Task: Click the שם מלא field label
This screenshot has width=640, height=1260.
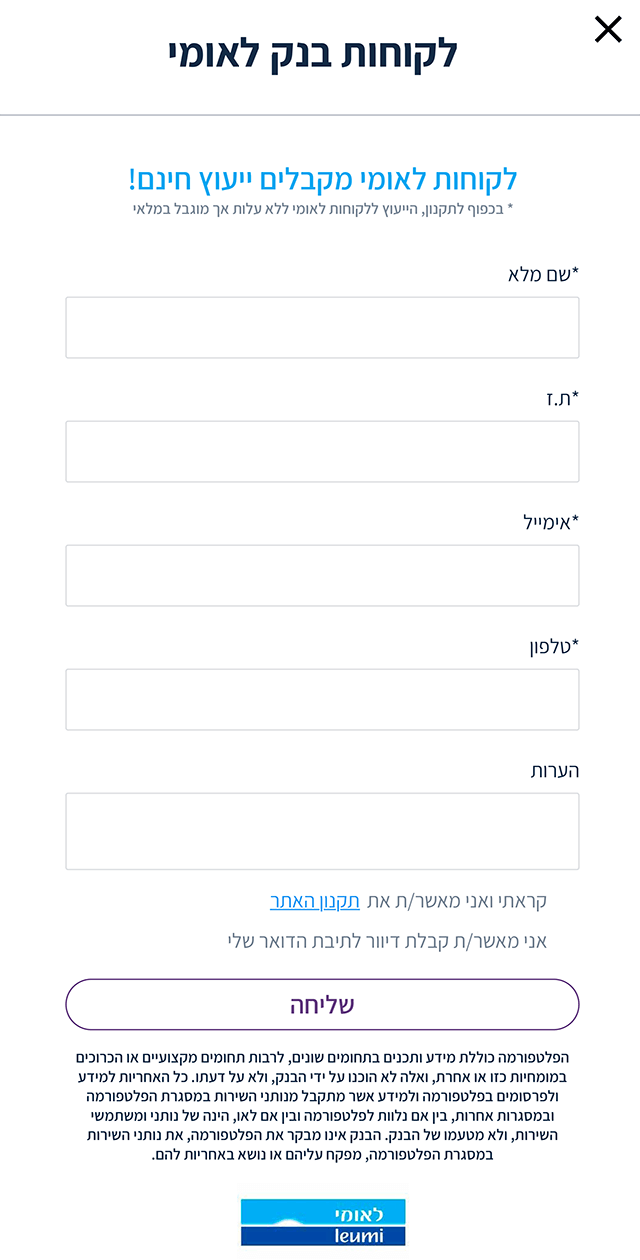Action: (x=544, y=274)
